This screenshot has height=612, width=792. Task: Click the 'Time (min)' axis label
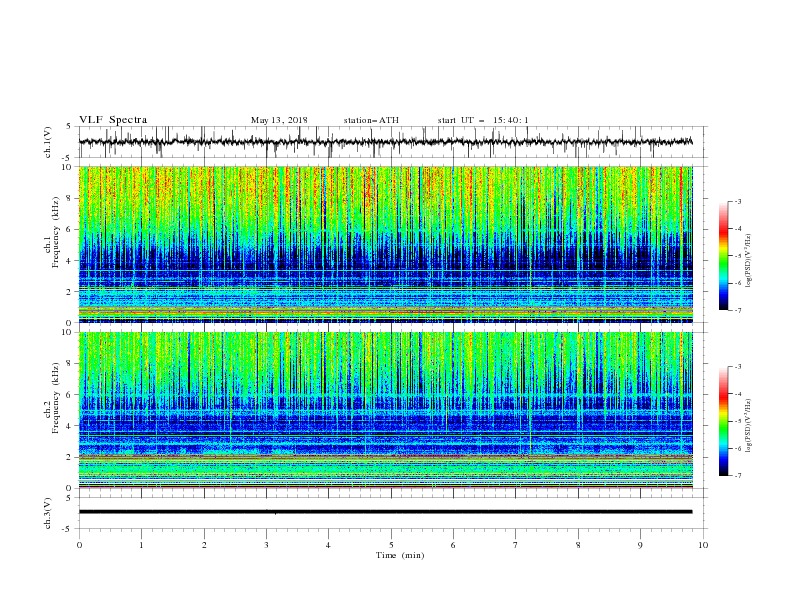(x=400, y=555)
